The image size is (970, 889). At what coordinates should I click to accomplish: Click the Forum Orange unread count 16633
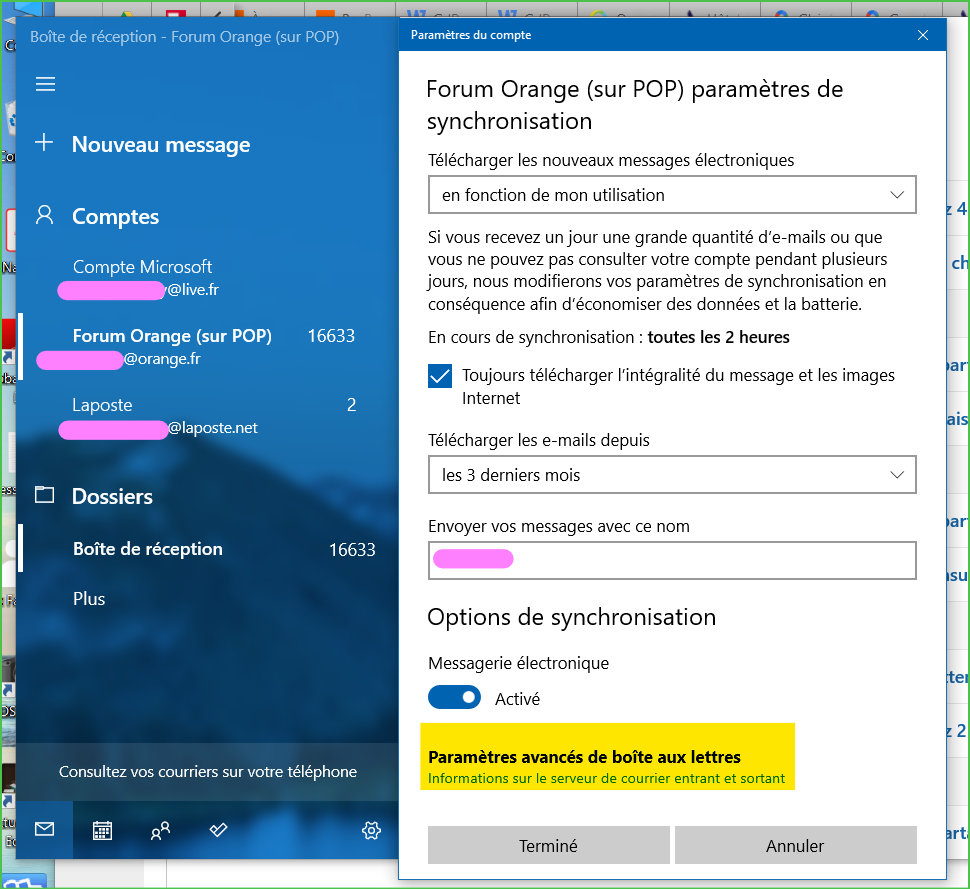(331, 336)
